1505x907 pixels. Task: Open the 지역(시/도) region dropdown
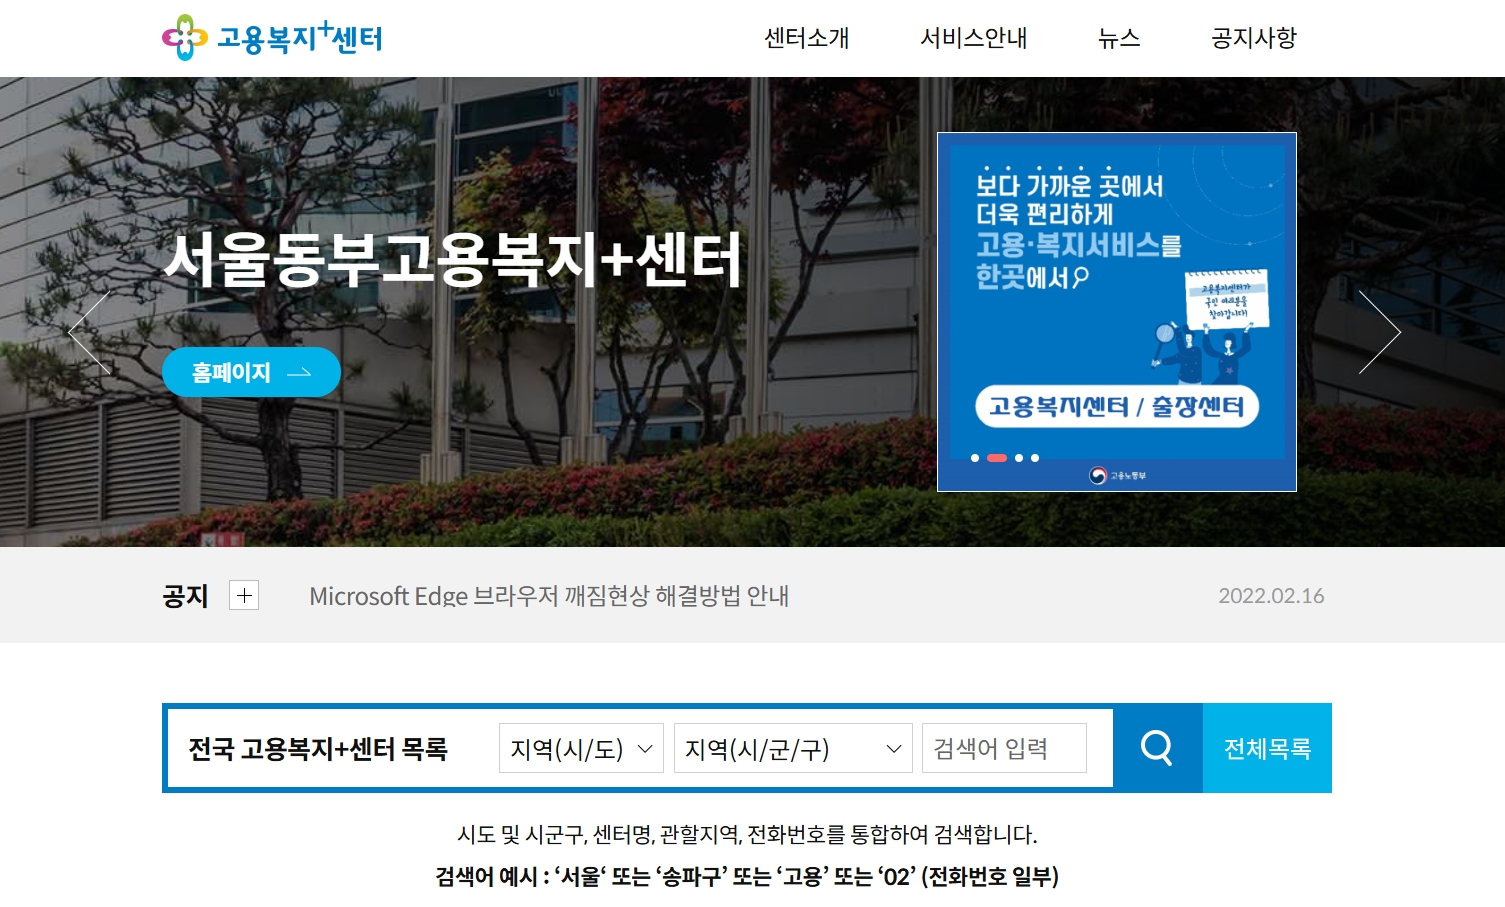(580, 747)
